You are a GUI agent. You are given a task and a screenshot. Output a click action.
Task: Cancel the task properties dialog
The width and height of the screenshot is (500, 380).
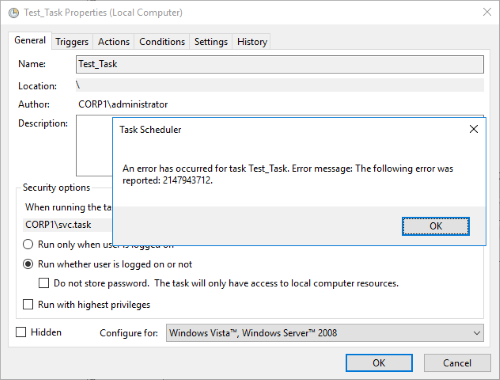(457, 363)
